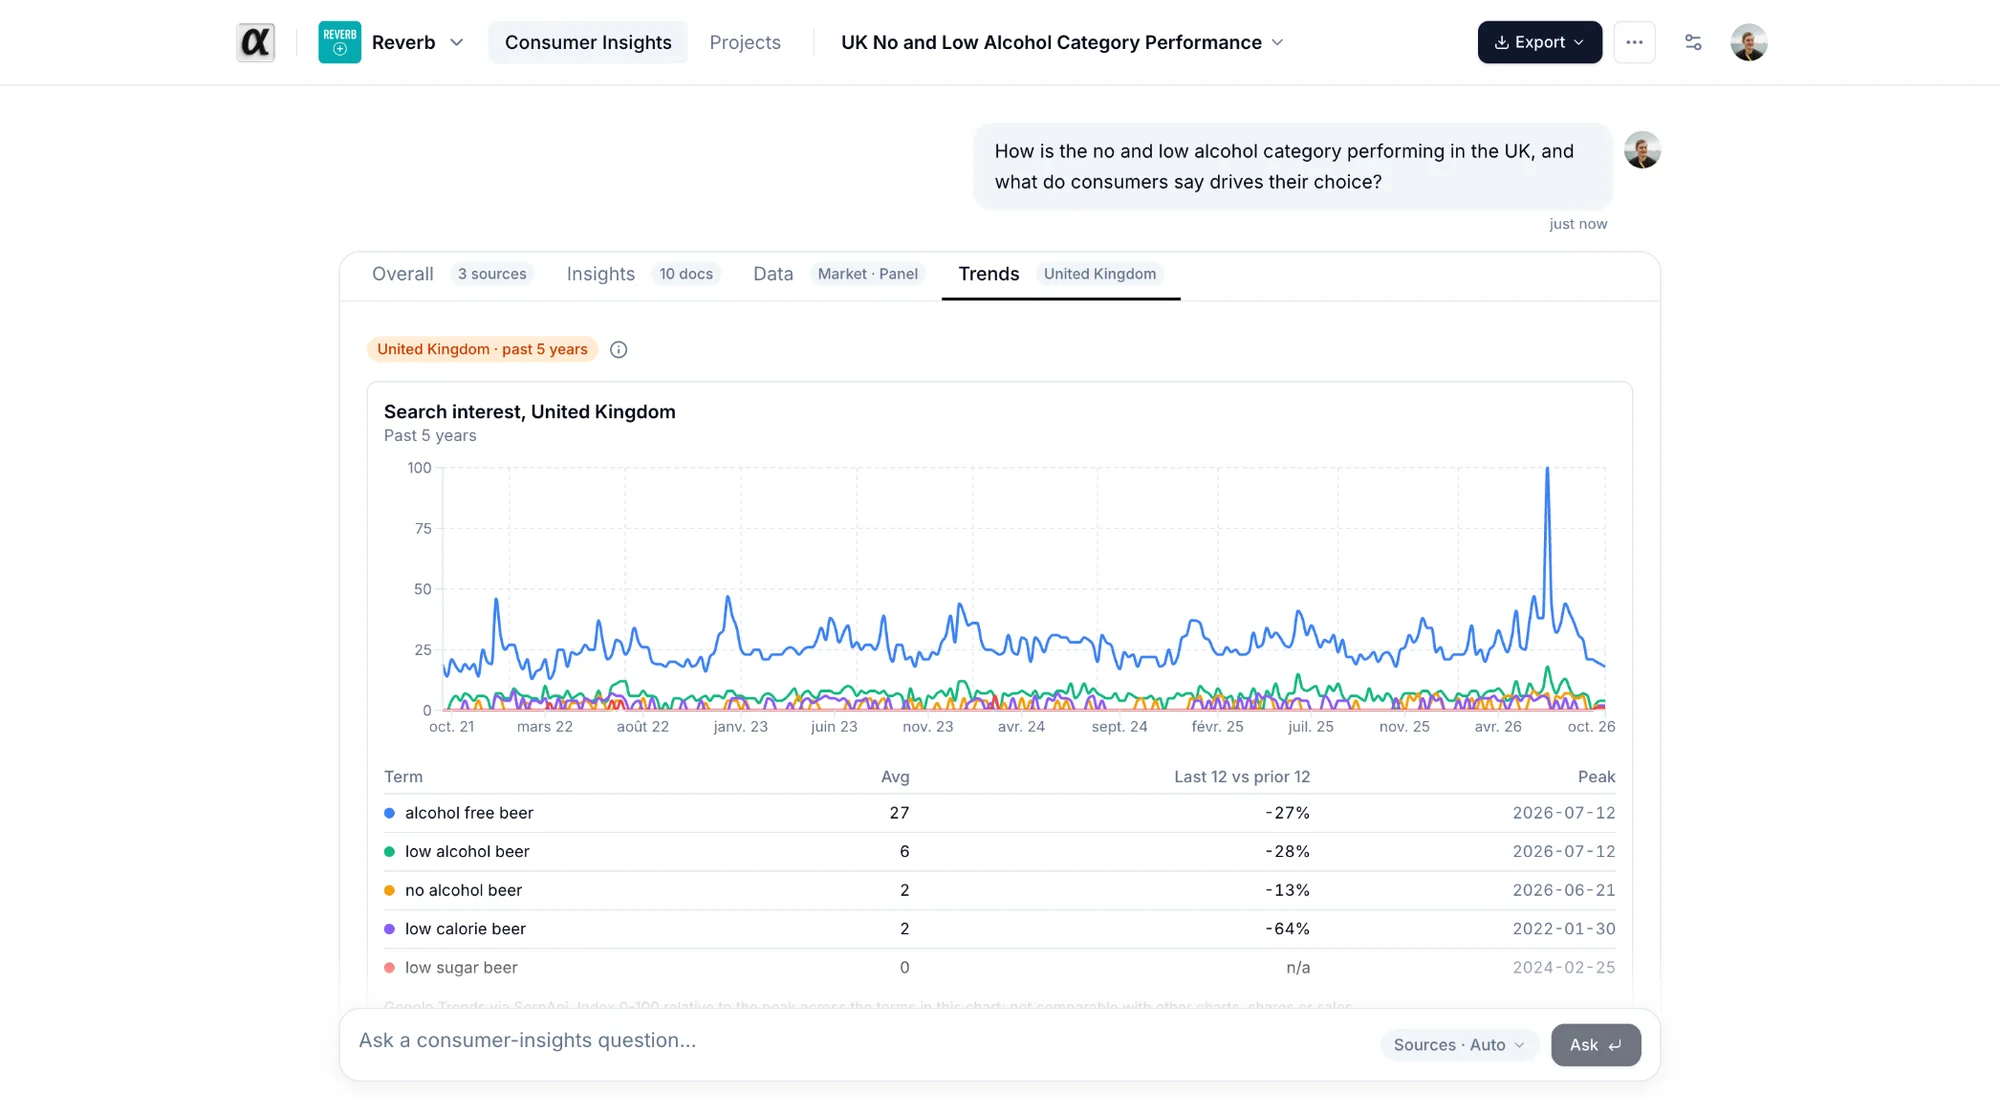This screenshot has height=1098, width=2000.
Task: Expand the UK No and Low Alcohol project title dropdown
Action: (1277, 42)
